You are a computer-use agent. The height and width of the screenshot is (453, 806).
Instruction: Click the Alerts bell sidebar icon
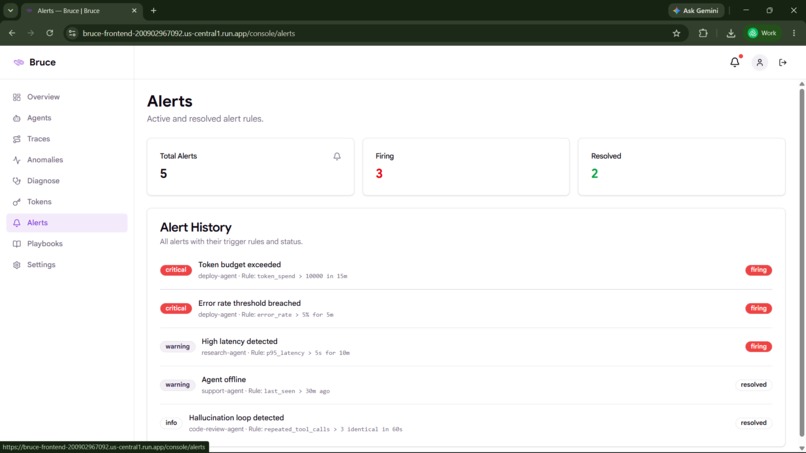pos(17,223)
